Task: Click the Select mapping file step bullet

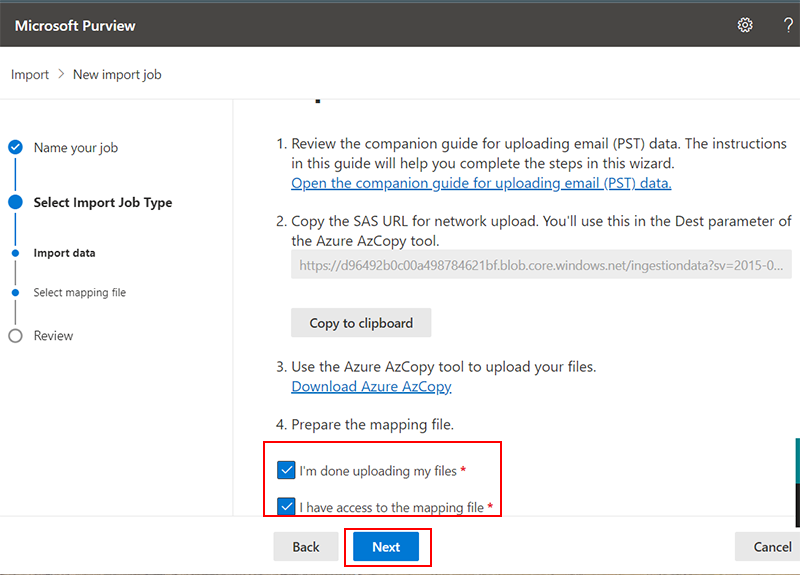Action: 15,292
